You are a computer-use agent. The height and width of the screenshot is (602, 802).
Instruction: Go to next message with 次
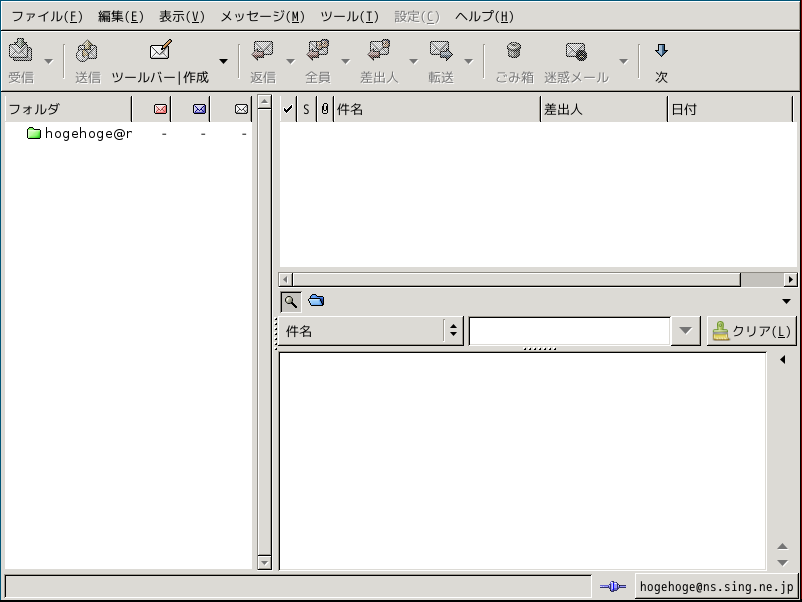click(x=661, y=61)
